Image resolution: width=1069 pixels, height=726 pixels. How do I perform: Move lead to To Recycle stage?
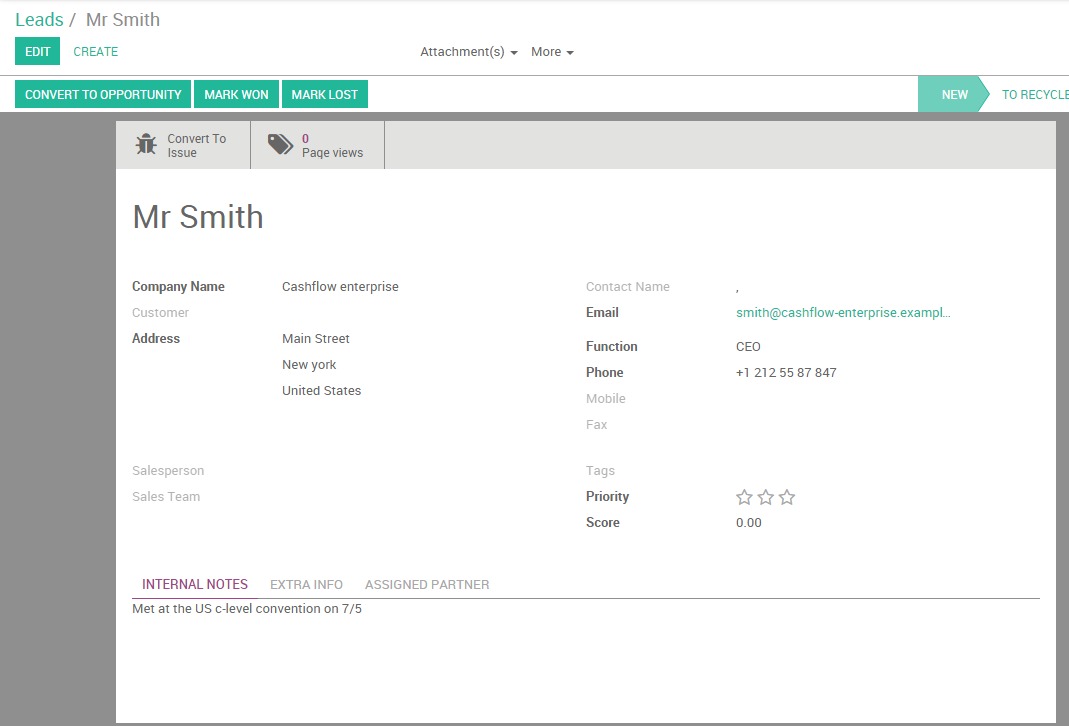(1034, 94)
